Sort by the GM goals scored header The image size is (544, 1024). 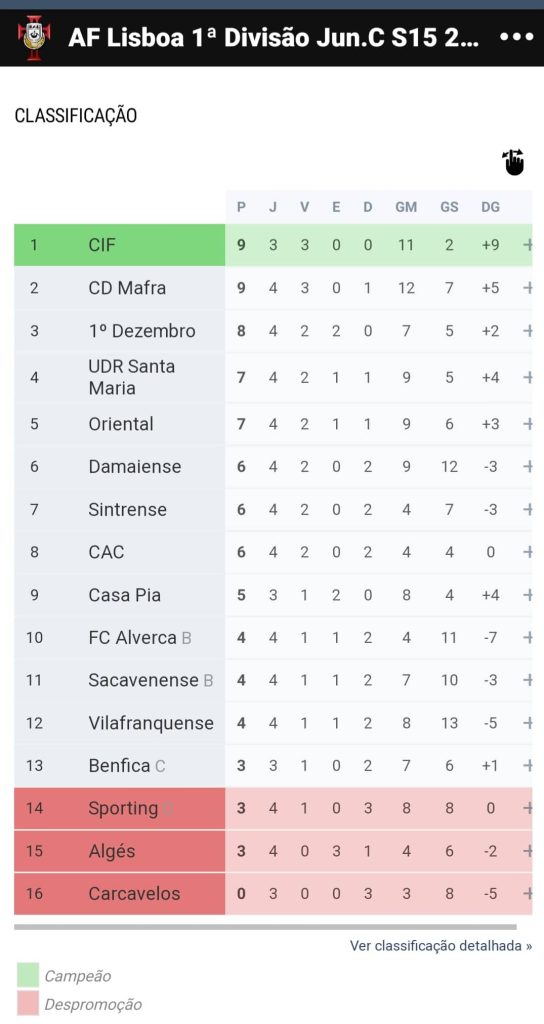pyautogui.click(x=406, y=207)
